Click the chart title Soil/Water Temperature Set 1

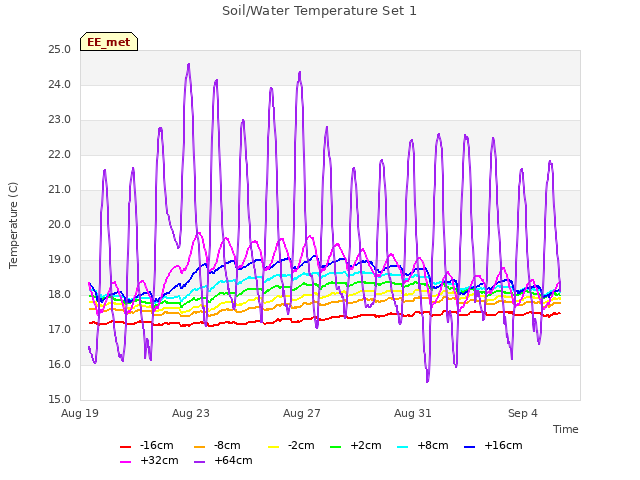319,11
